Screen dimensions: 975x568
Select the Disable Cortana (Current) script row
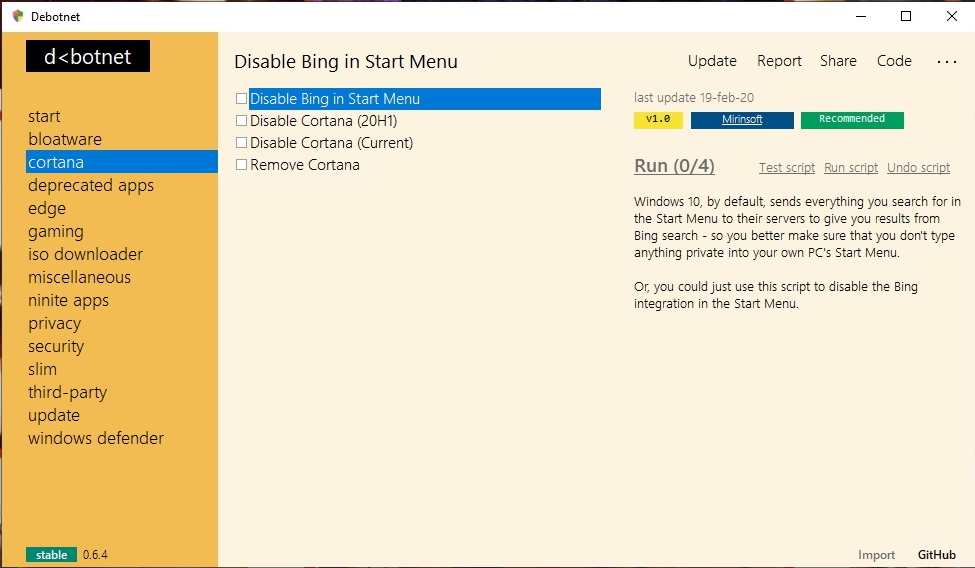[x=331, y=143]
